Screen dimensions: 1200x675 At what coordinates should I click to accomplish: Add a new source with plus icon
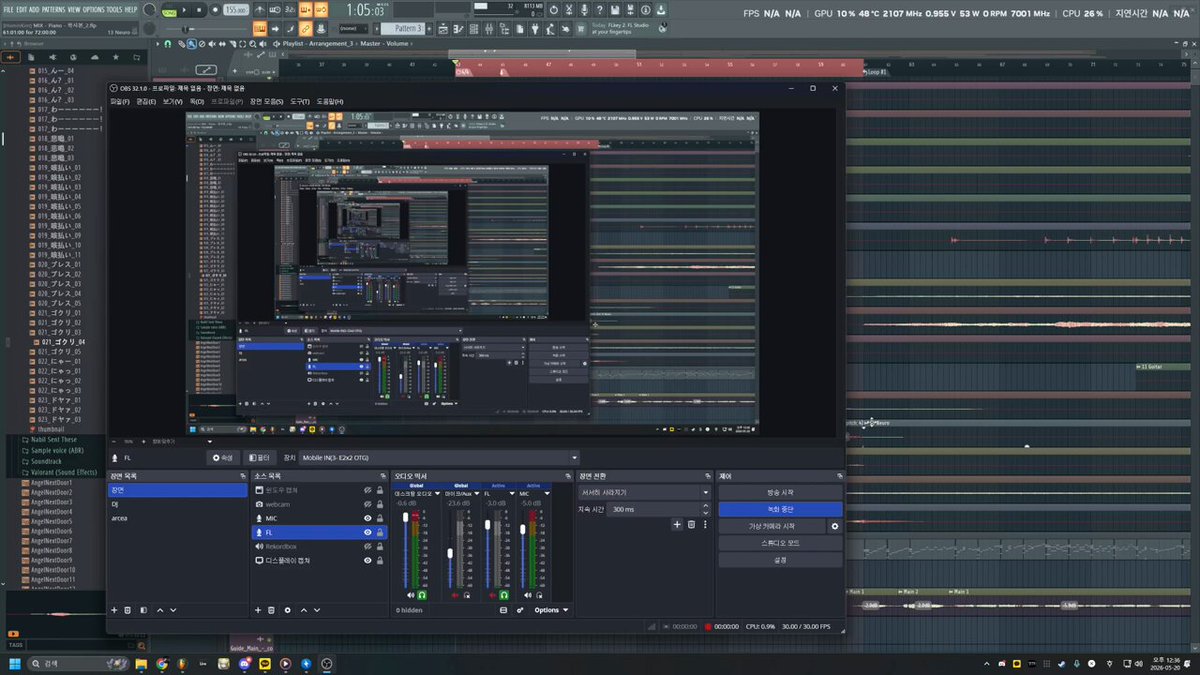click(258, 610)
